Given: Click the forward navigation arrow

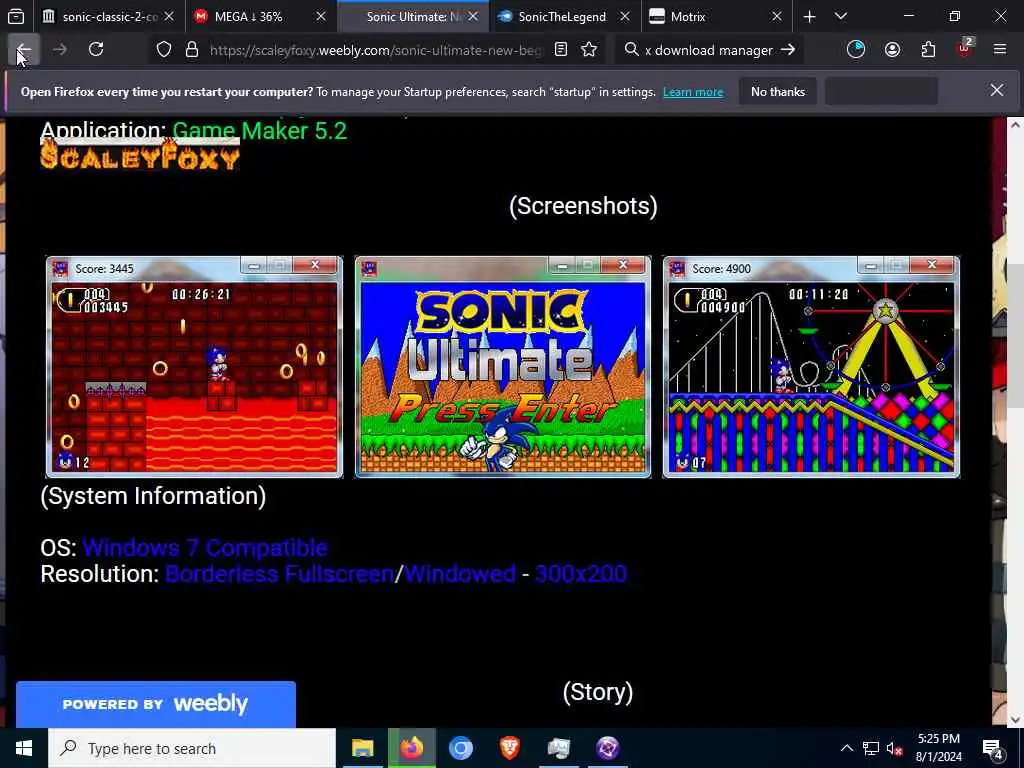Looking at the screenshot, I should [x=59, y=50].
